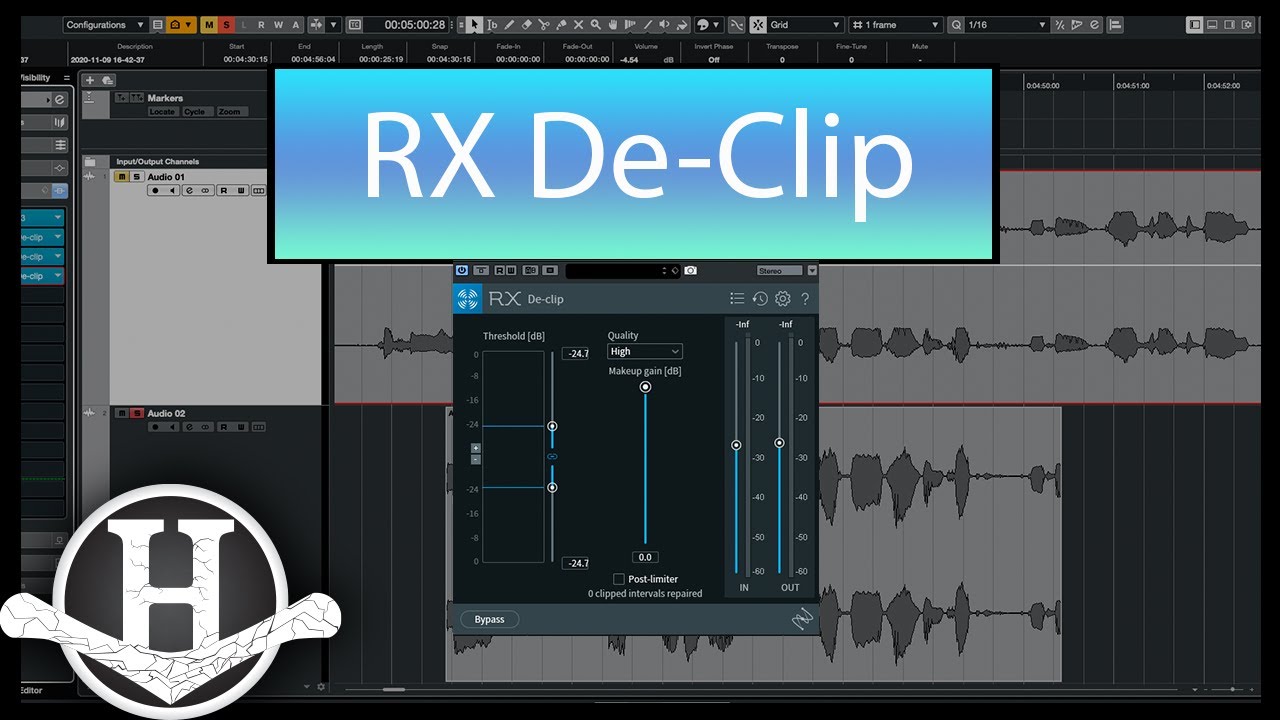Click the 0:04:51:00 ruler position

[1132, 86]
